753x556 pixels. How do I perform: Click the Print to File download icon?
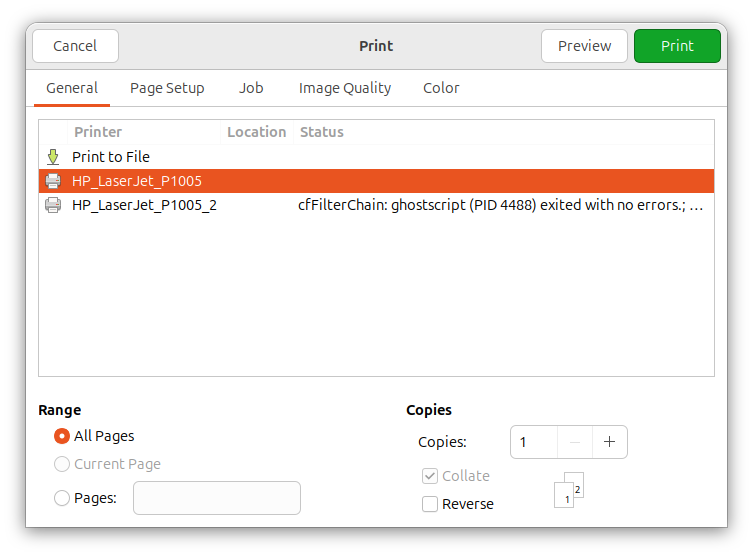click(53, 157)
